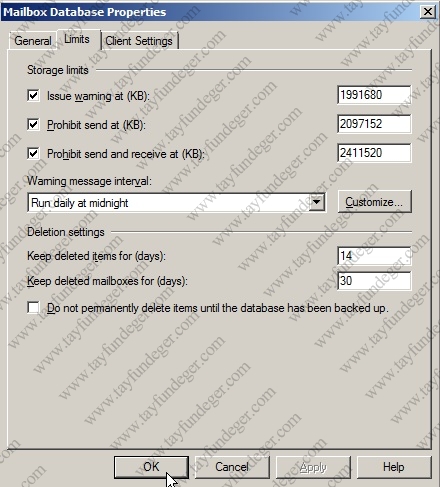
Task: Click the Customize... button
Action: pos(374,202)
